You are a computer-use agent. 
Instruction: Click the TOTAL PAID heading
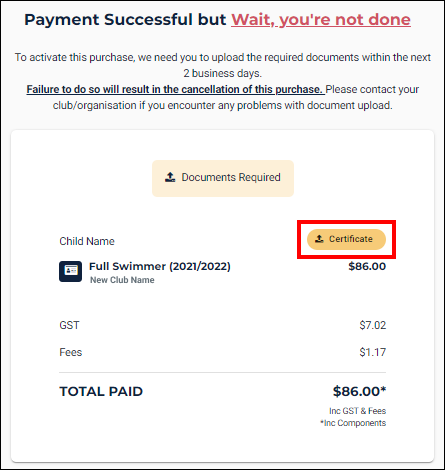(101, 391)
